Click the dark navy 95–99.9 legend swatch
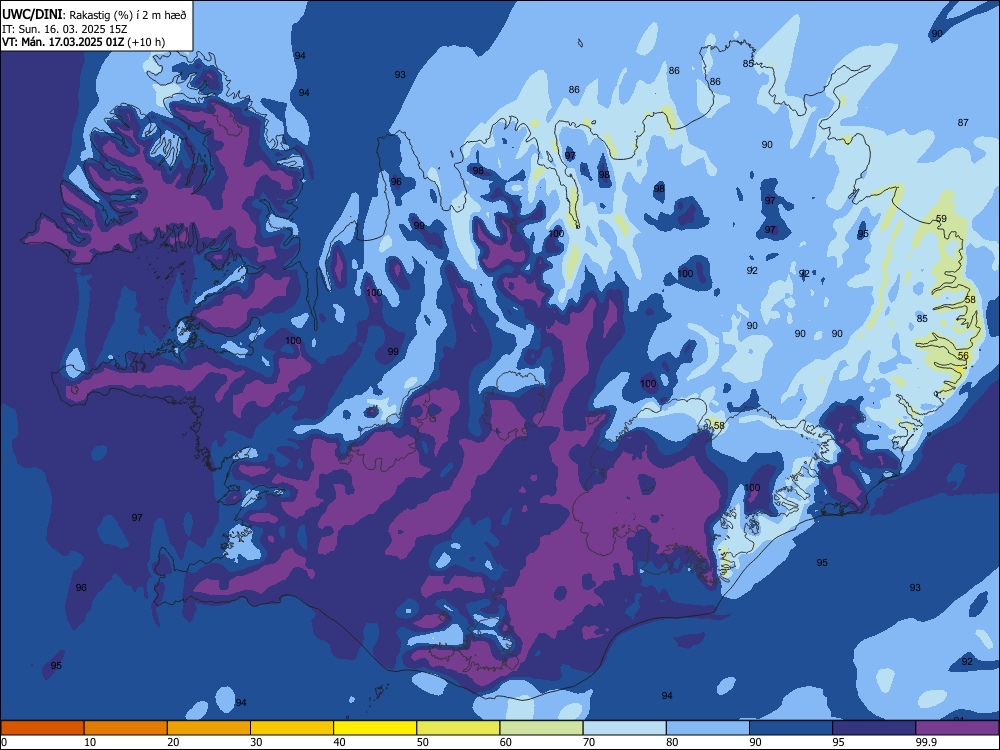The height and width of the screenshot is (750, 1000). click(x=874, y=728)
